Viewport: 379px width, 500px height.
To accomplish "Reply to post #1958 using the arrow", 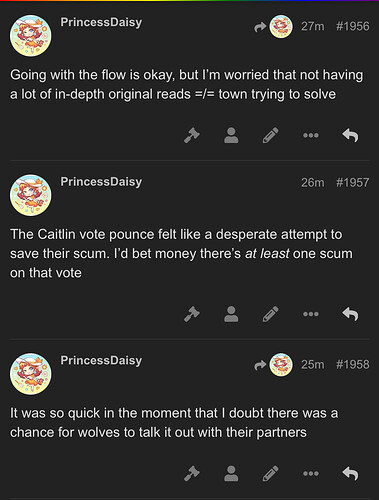I will pyautogui.click(x=350, y=473).
